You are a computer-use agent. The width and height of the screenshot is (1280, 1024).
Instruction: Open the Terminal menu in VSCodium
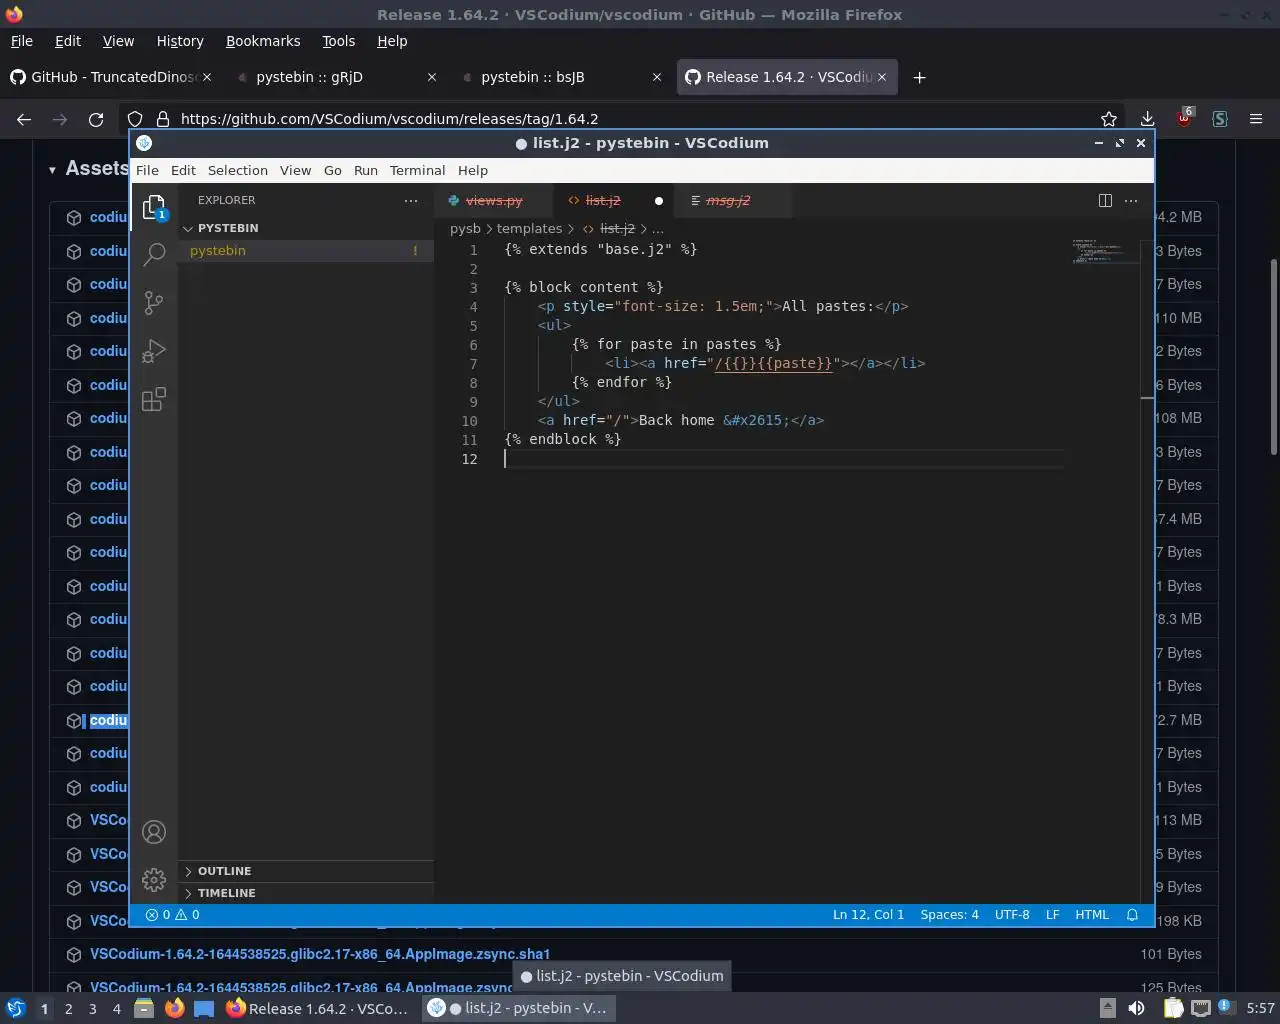coord(417,171)
